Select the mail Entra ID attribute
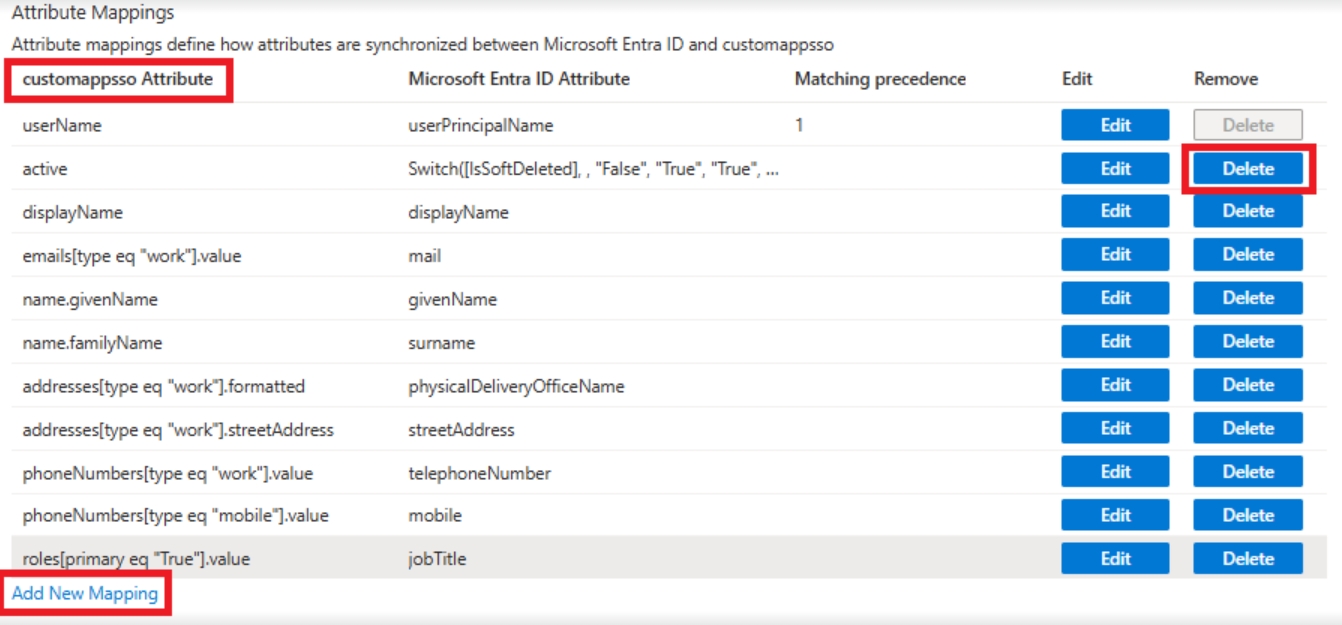The width and height of the screenshot is (1342, 625). tap(425, 256)
